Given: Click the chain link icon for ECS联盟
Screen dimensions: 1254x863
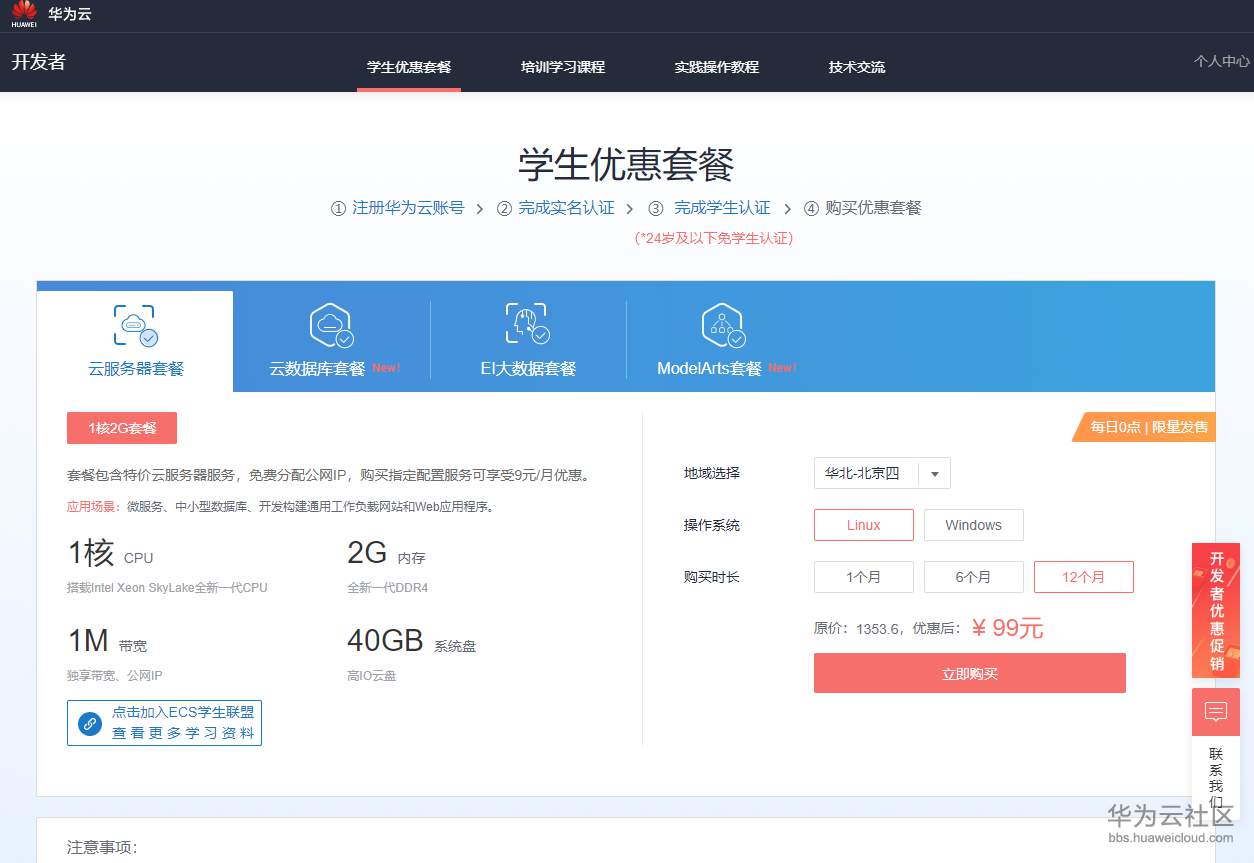Looking at the screenshot, I should point(90,723).
